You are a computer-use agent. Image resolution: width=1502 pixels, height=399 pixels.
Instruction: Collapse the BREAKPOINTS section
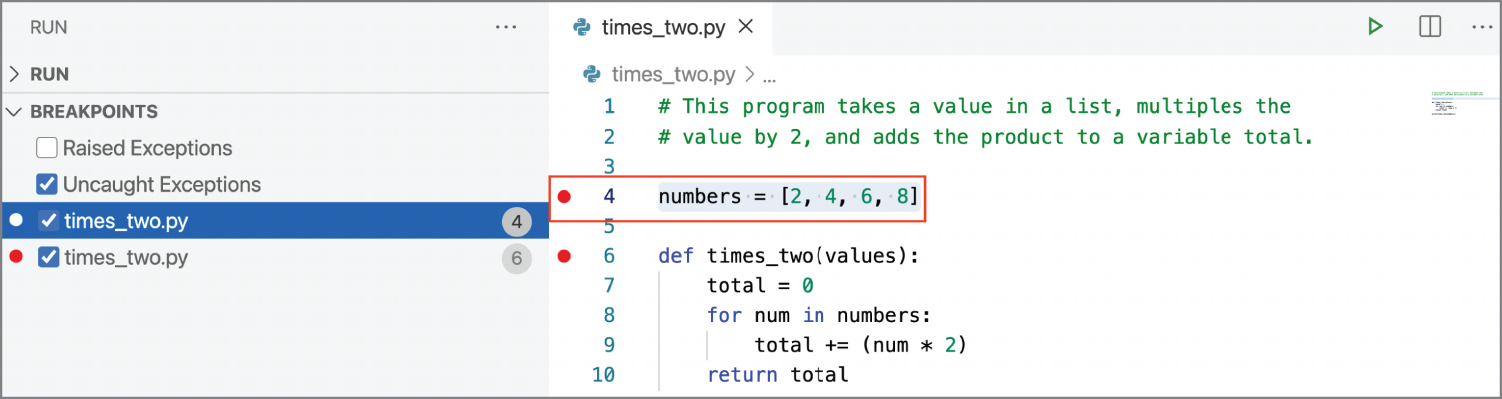point(14,112)
